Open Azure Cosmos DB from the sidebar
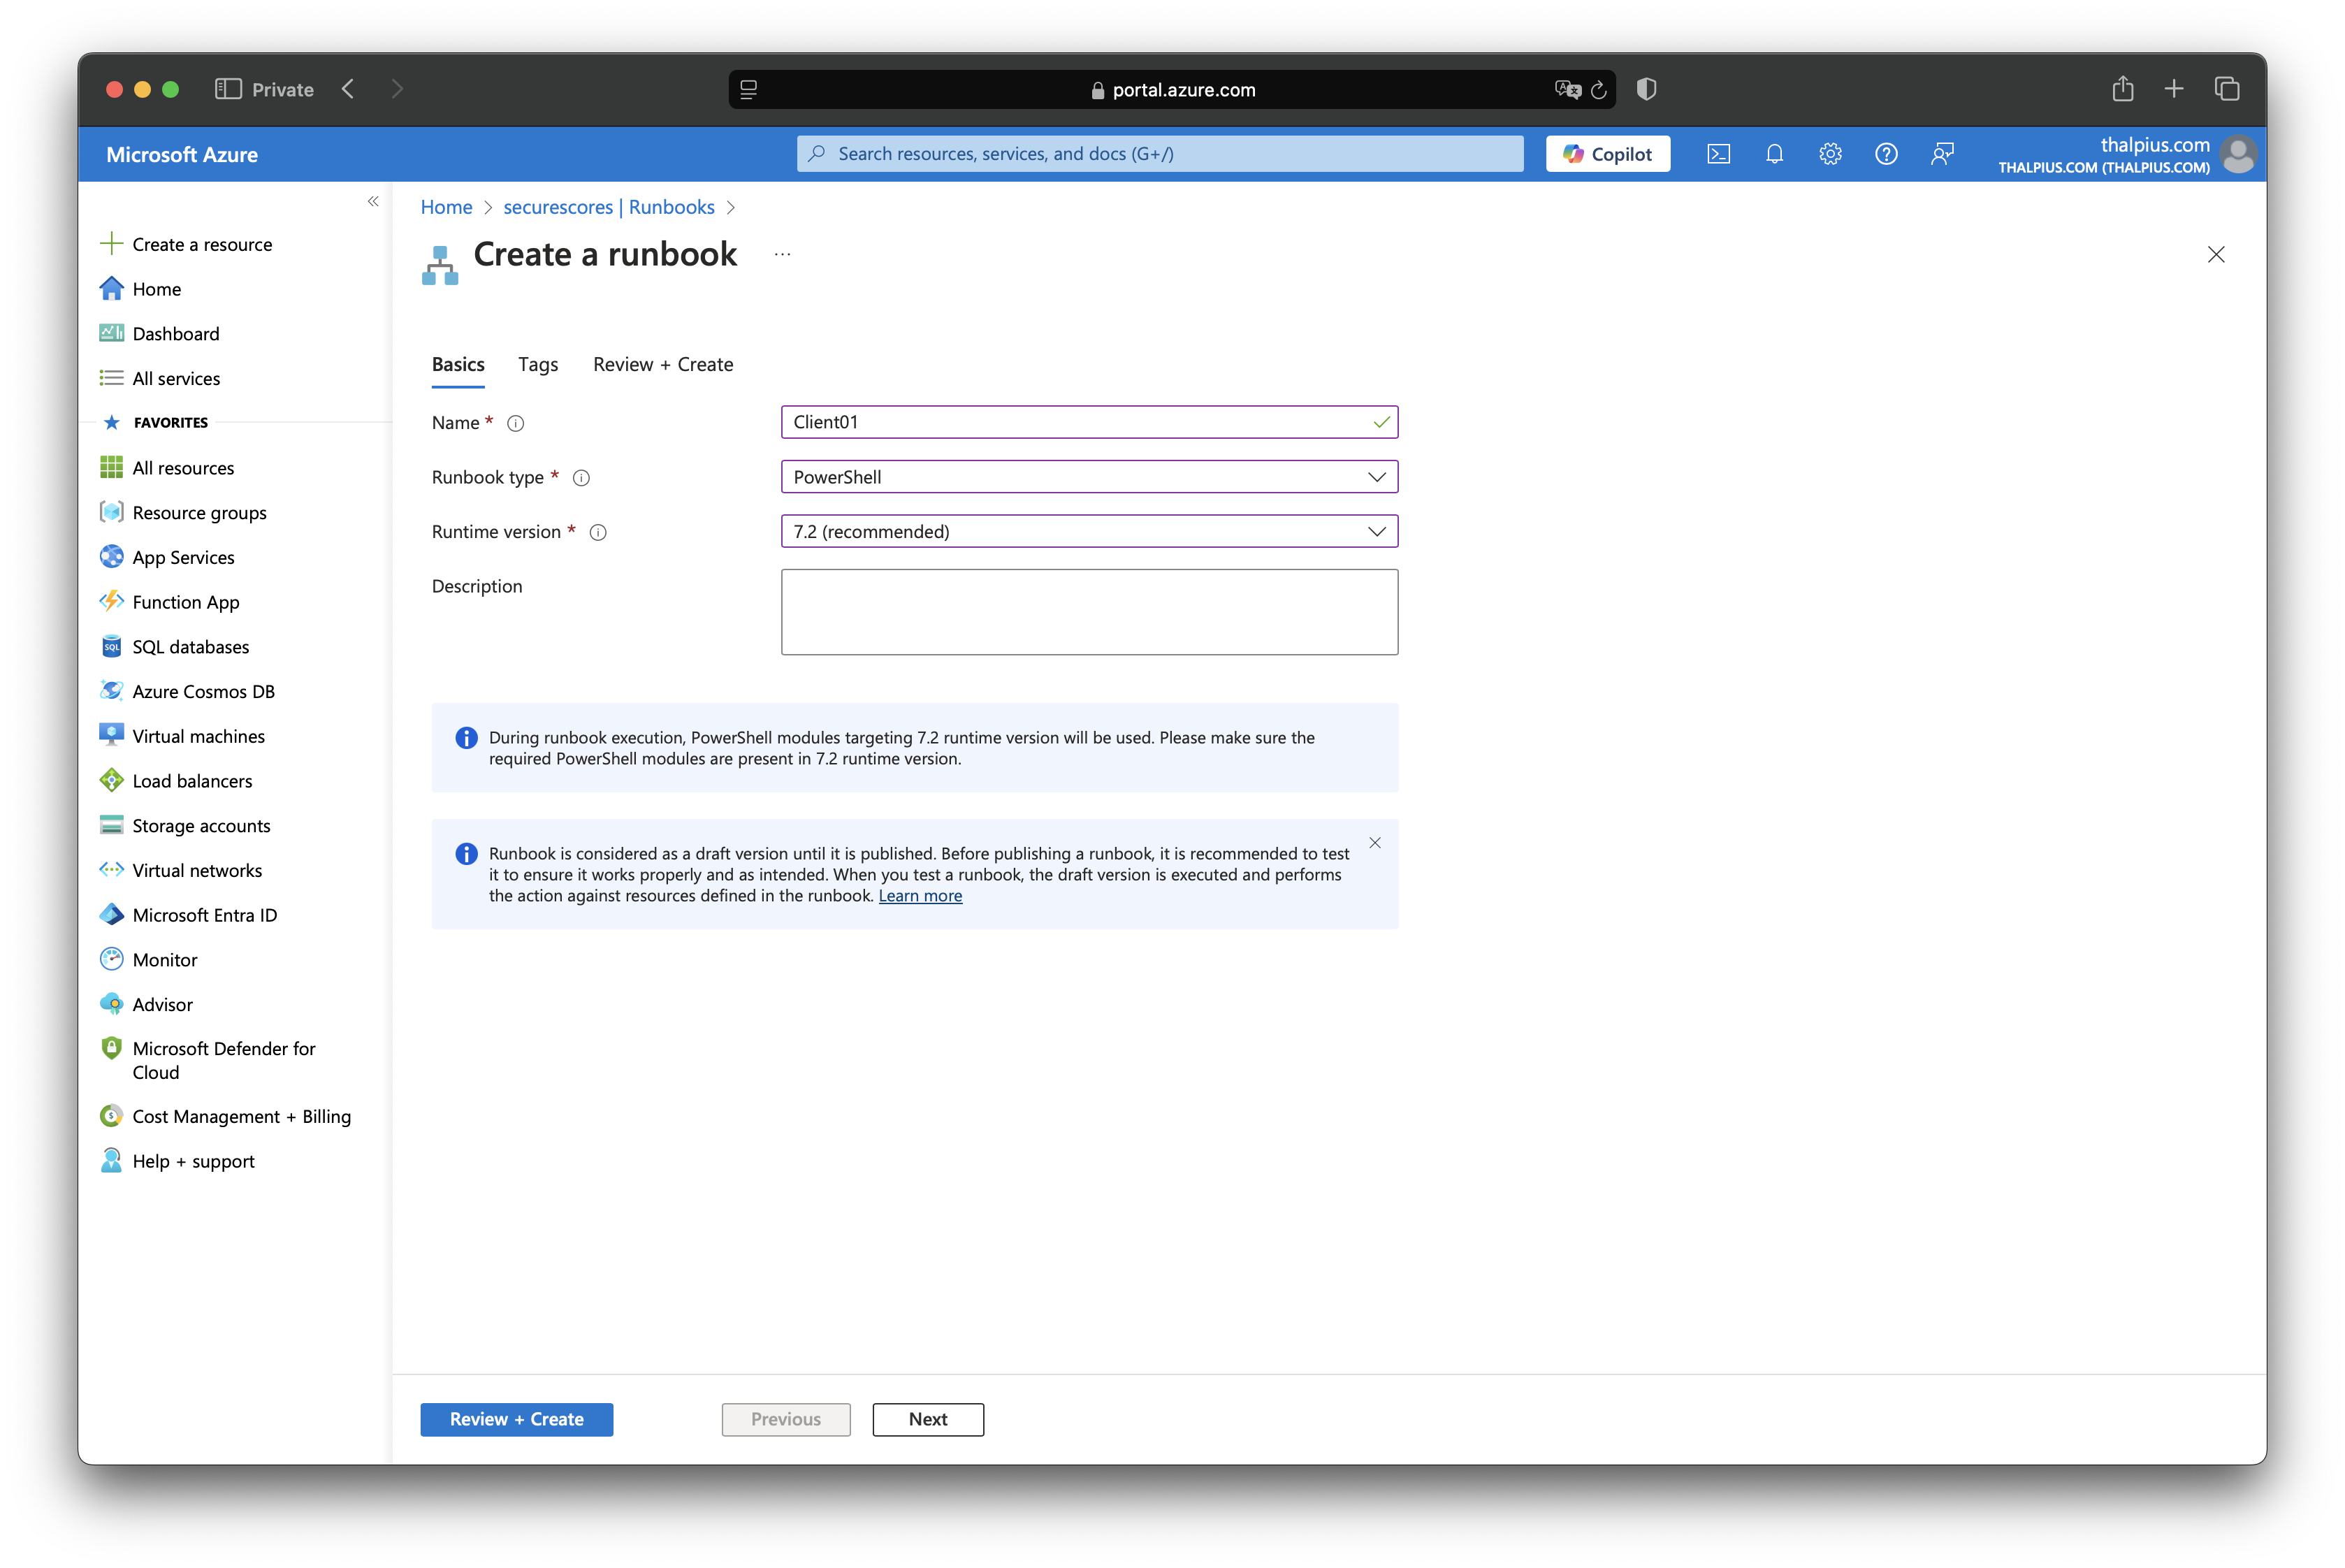This screenshot has width=2345, height=1568. click(204, 690)
